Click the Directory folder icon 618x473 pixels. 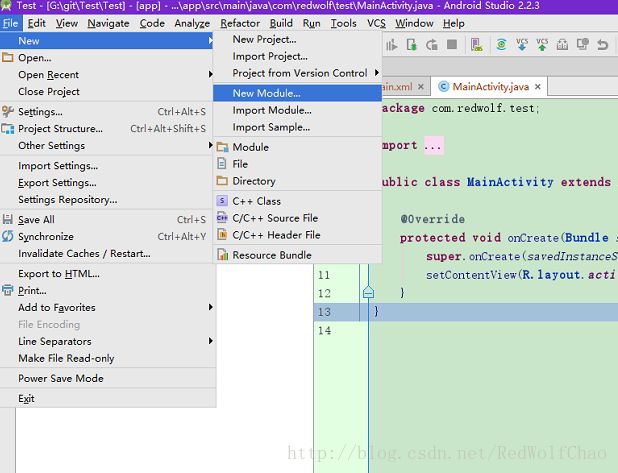point(222,181)
